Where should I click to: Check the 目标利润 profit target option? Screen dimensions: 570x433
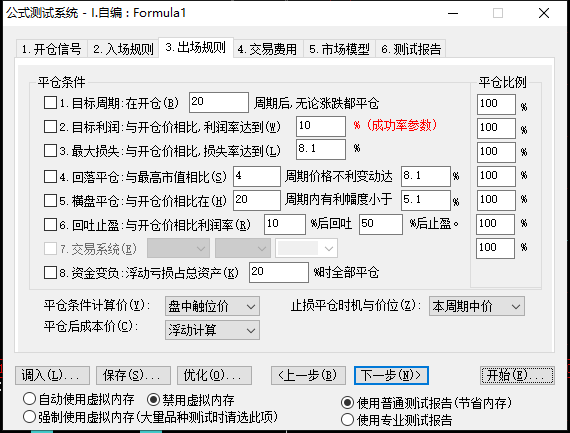[x=50, y=127]
